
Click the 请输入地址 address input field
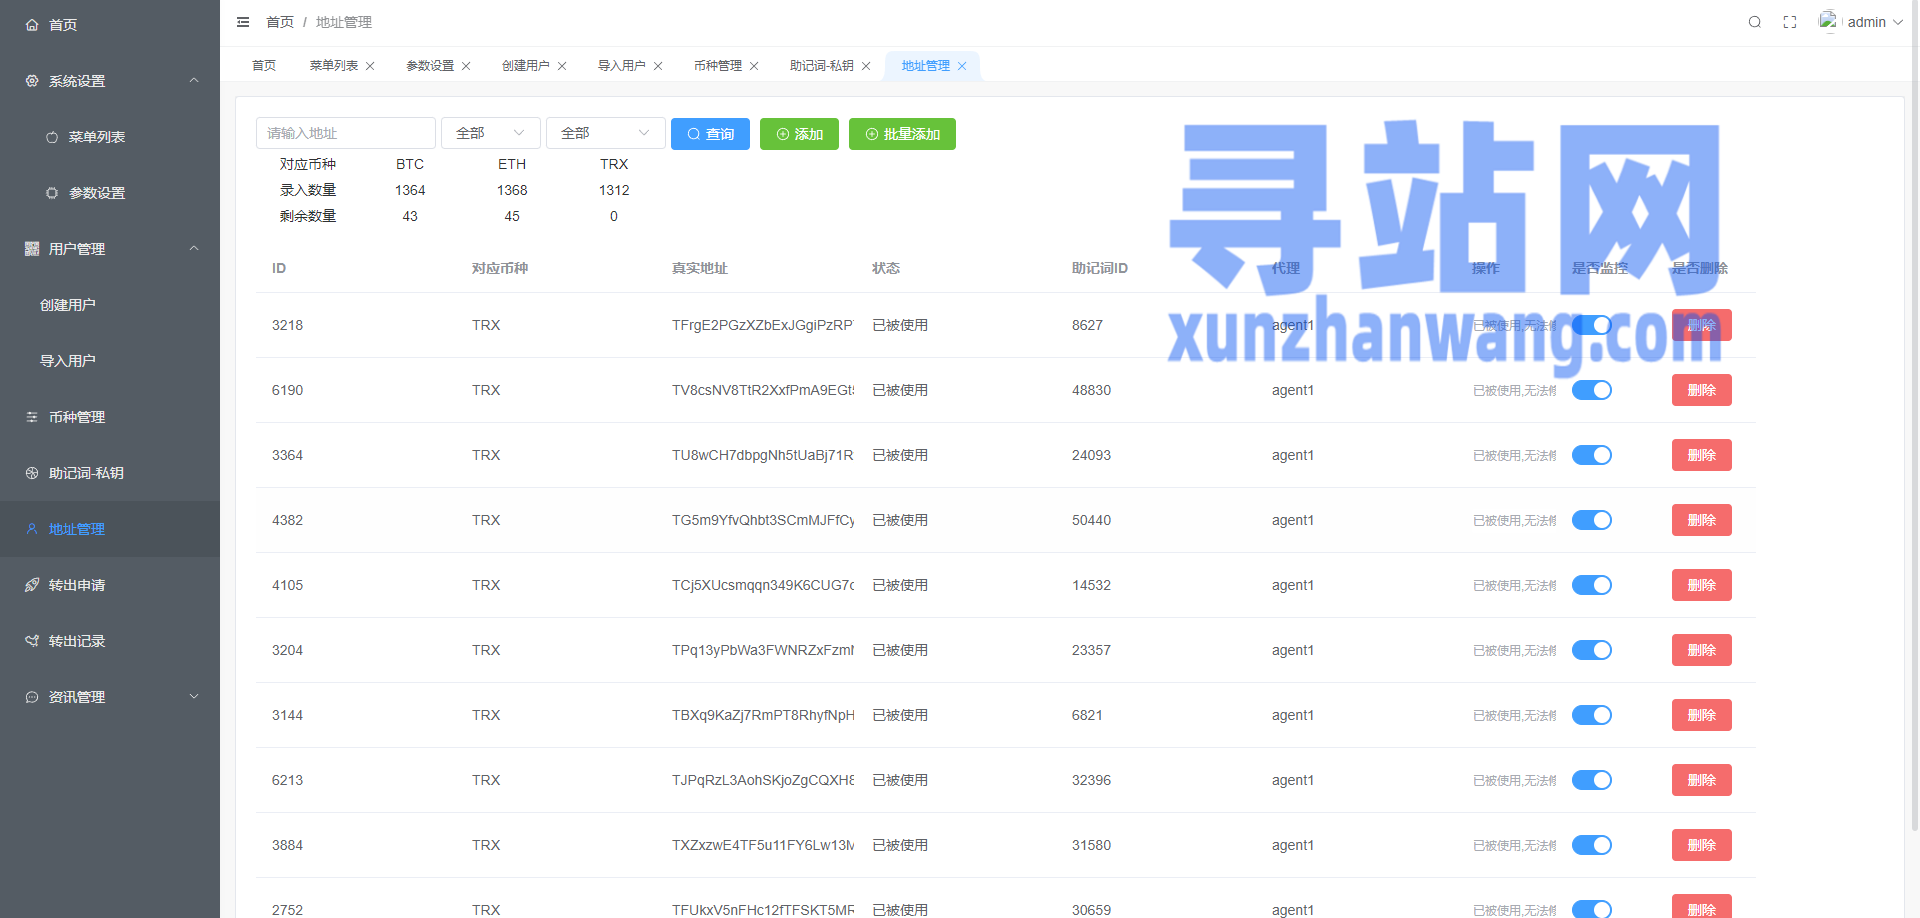click(x=346, y=133)
